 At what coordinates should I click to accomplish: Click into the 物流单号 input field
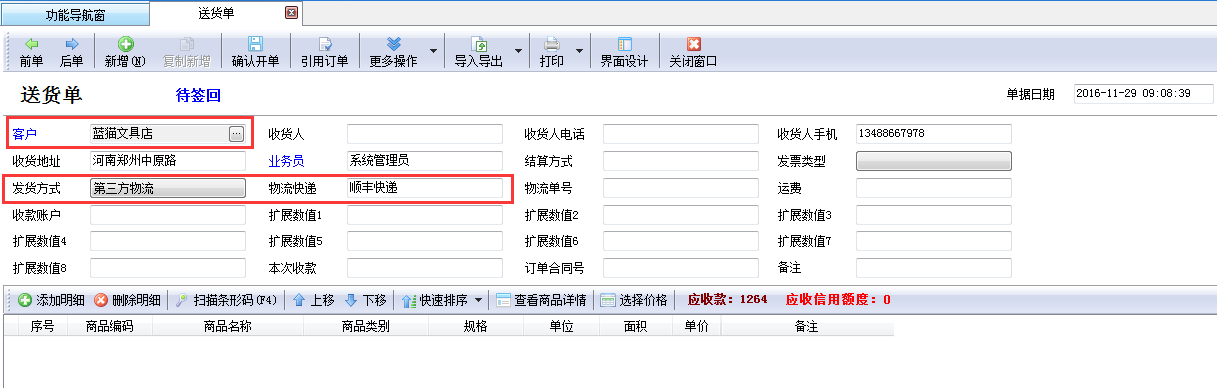coord(680,188)
